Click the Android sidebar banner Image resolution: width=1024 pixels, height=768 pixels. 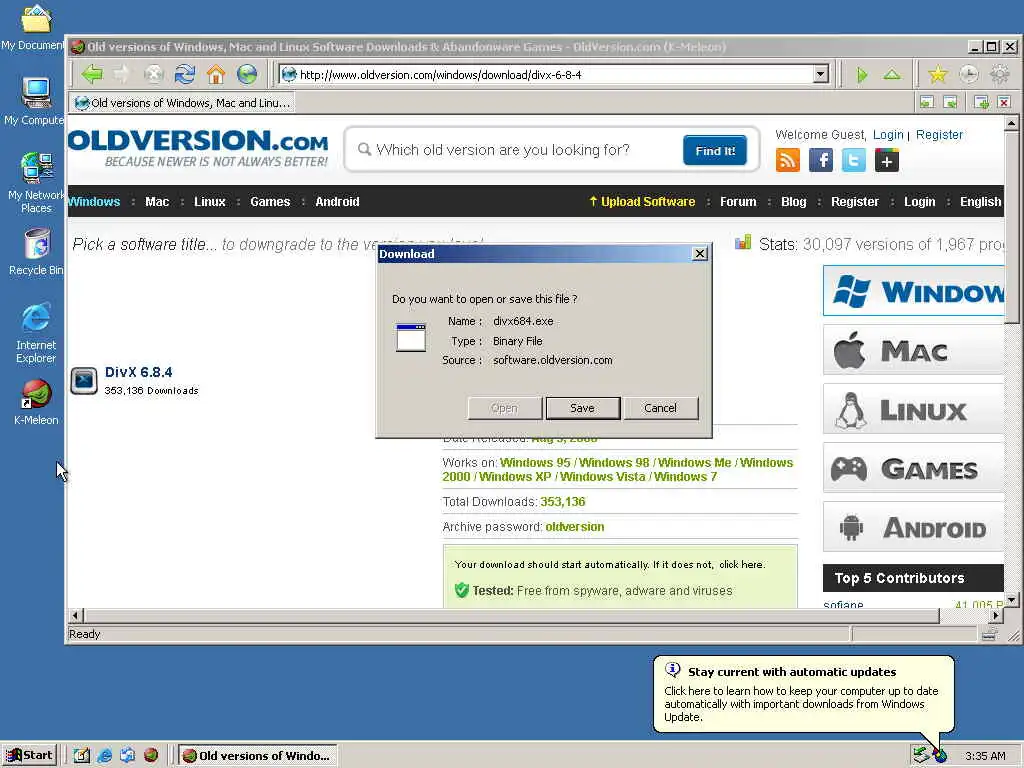(x=913, y=527)
